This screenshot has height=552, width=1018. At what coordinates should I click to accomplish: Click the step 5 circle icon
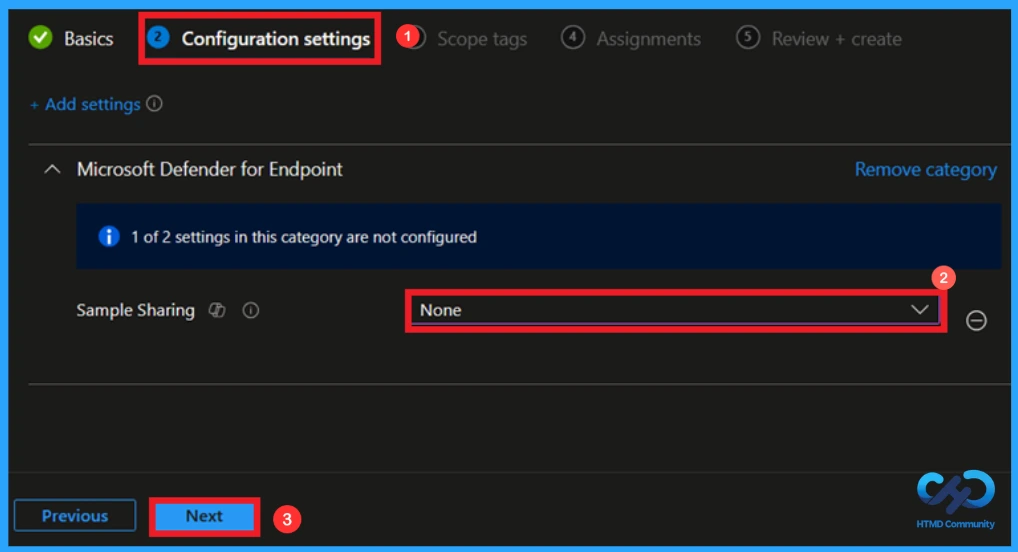pos(747,37)
